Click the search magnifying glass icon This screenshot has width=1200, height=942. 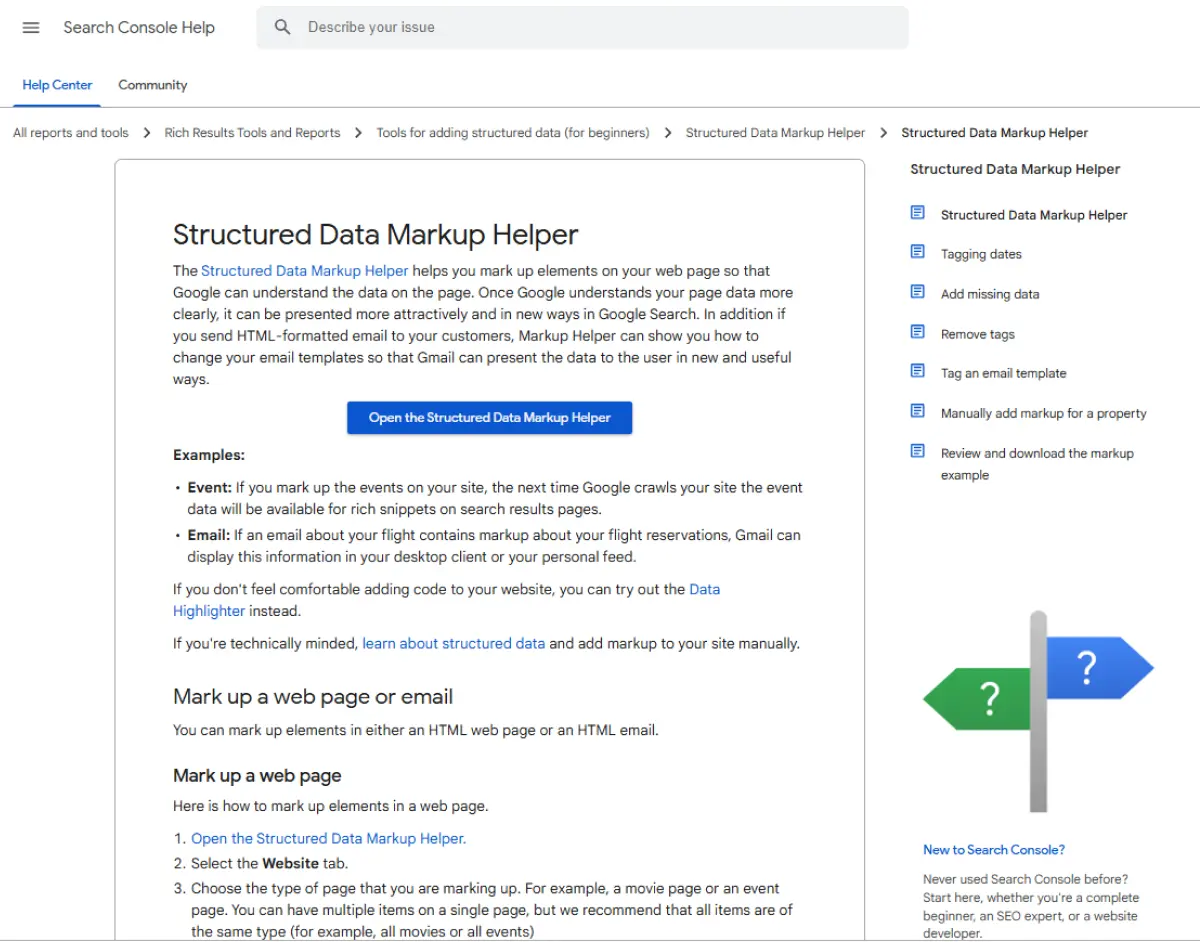282,27
